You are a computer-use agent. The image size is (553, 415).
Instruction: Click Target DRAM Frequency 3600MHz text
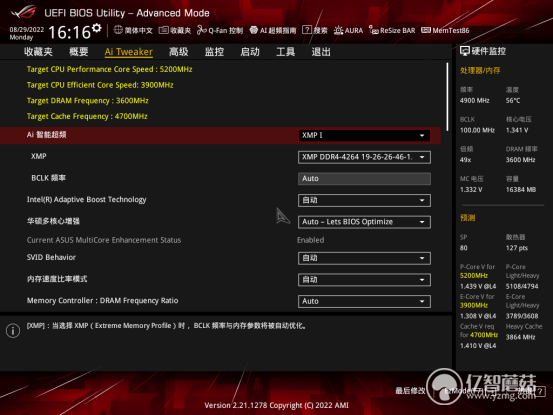(x=87, y=100)
